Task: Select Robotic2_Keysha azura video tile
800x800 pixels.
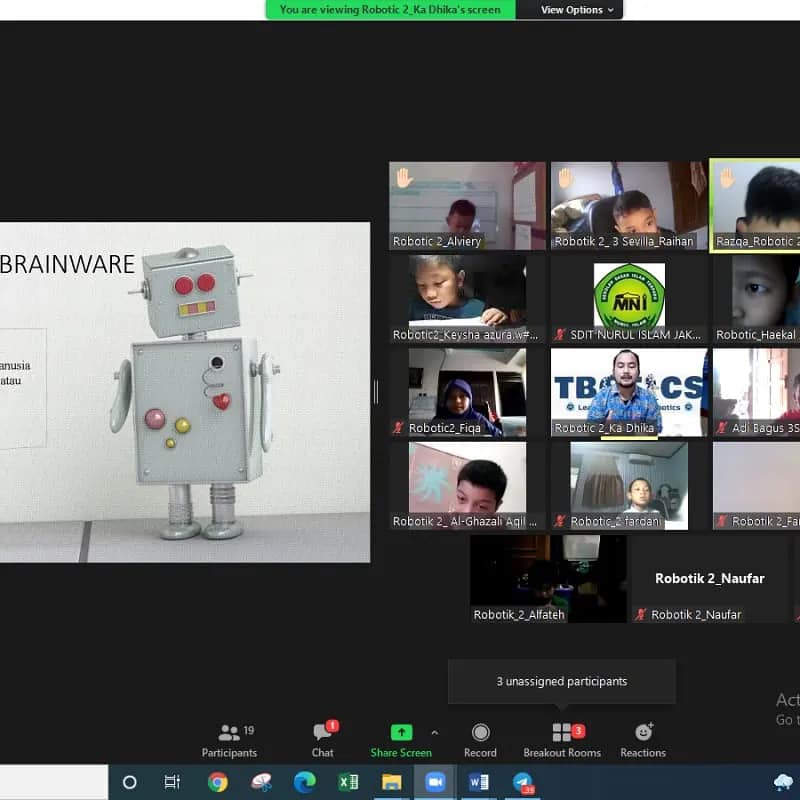Action: [x=467, y=299]
